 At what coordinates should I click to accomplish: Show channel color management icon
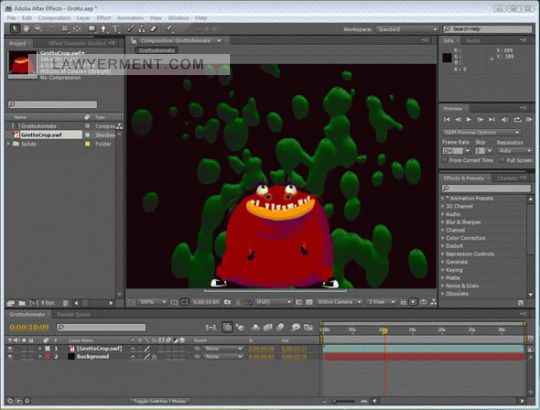click(249, 302)
